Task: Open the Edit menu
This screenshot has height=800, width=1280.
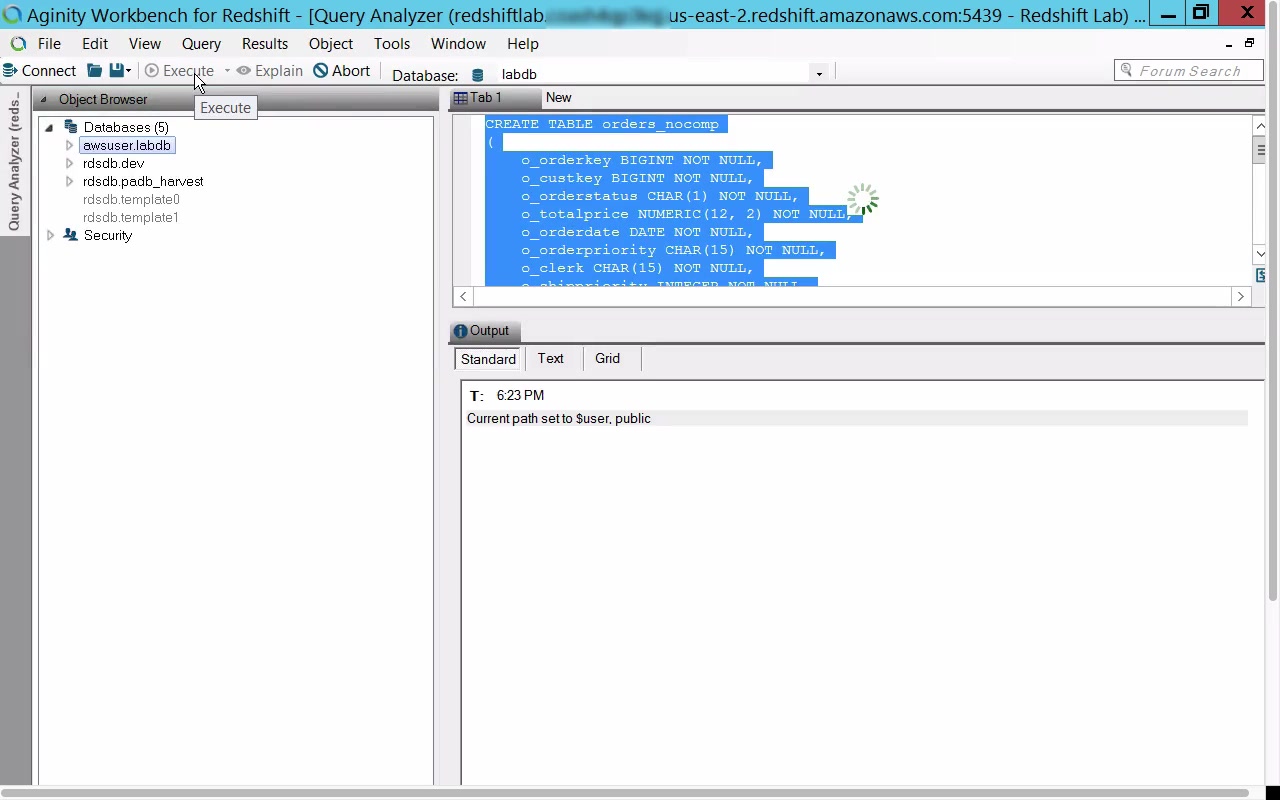Action: click(x=95, y=44)
